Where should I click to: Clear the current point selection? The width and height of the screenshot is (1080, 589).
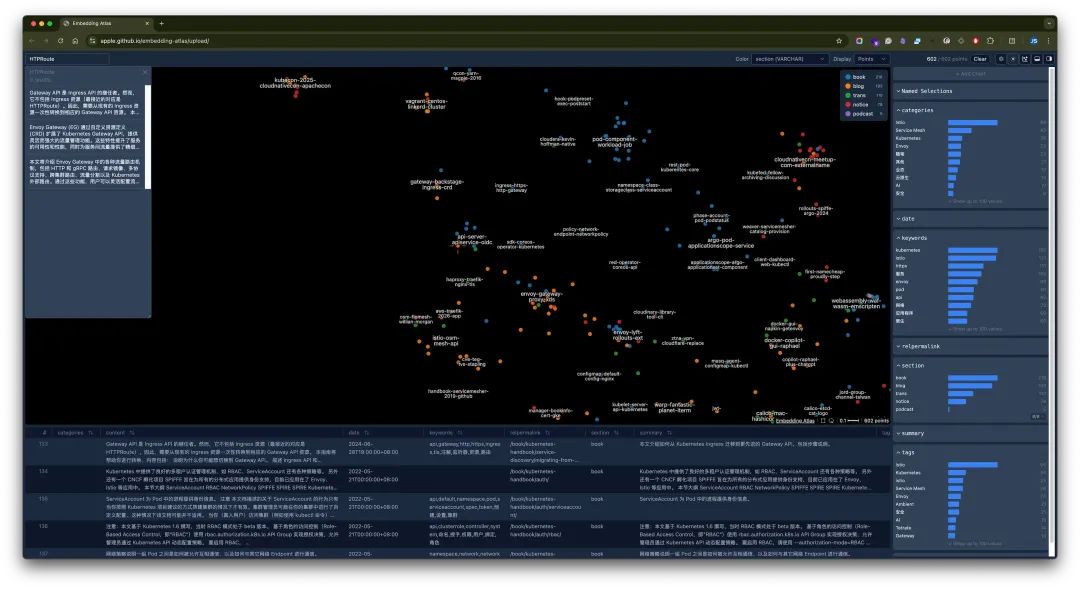point(979,59)
